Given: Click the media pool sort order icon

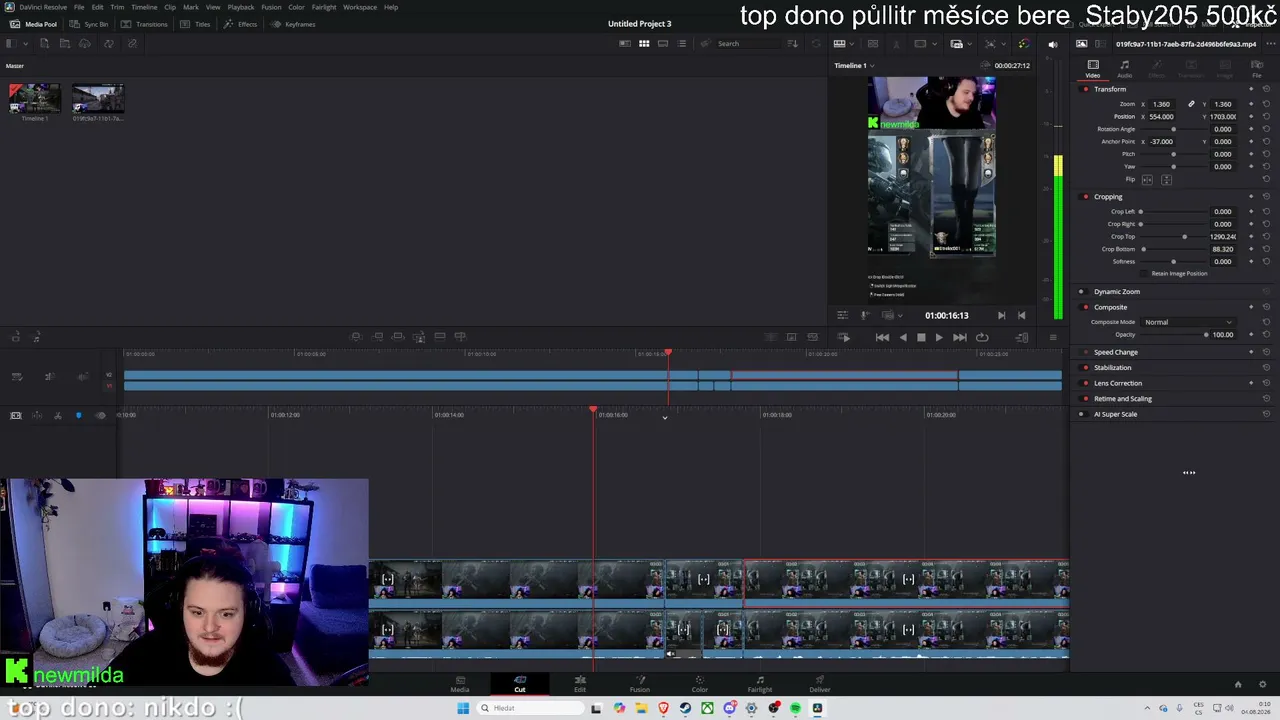Looking at the screenshot, I should tap(793, 44).
